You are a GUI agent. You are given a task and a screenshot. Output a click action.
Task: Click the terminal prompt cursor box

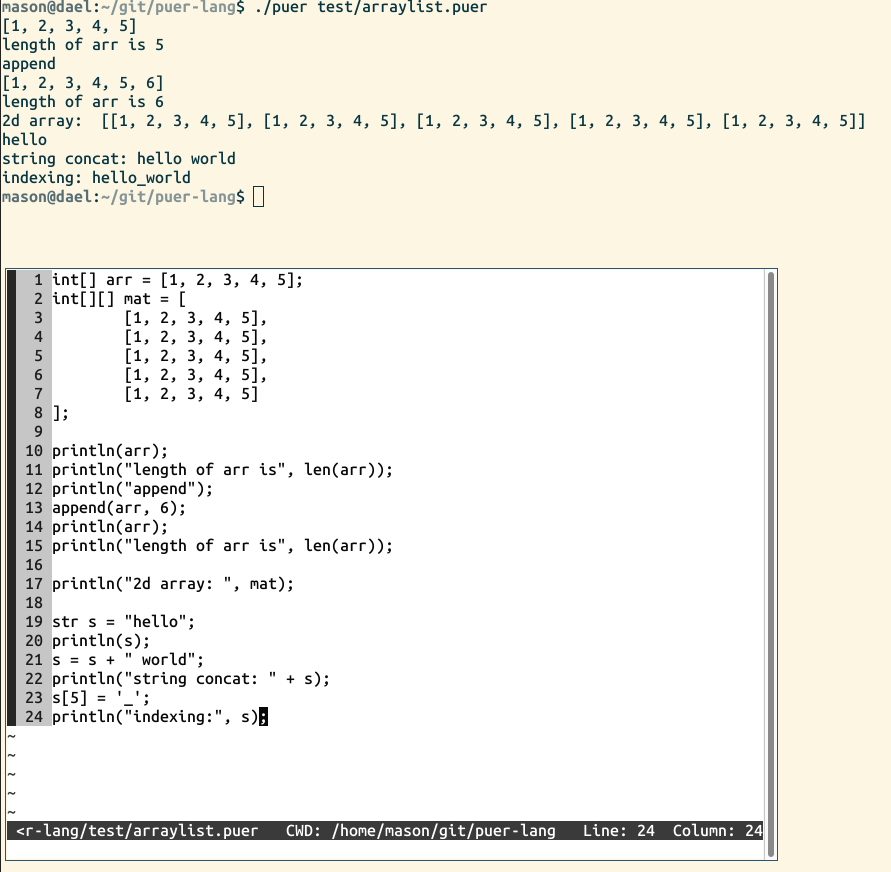point(259,197)
